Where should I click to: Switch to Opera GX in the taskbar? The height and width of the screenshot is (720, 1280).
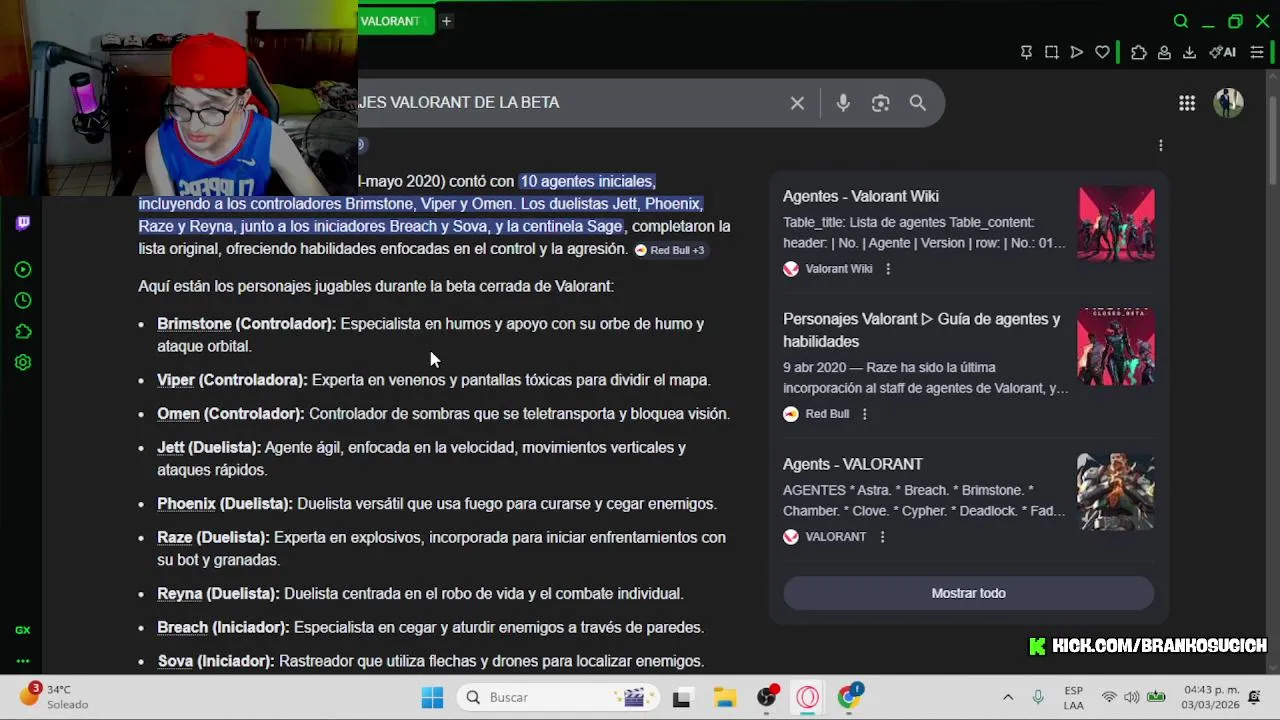(x=808, y=697)
